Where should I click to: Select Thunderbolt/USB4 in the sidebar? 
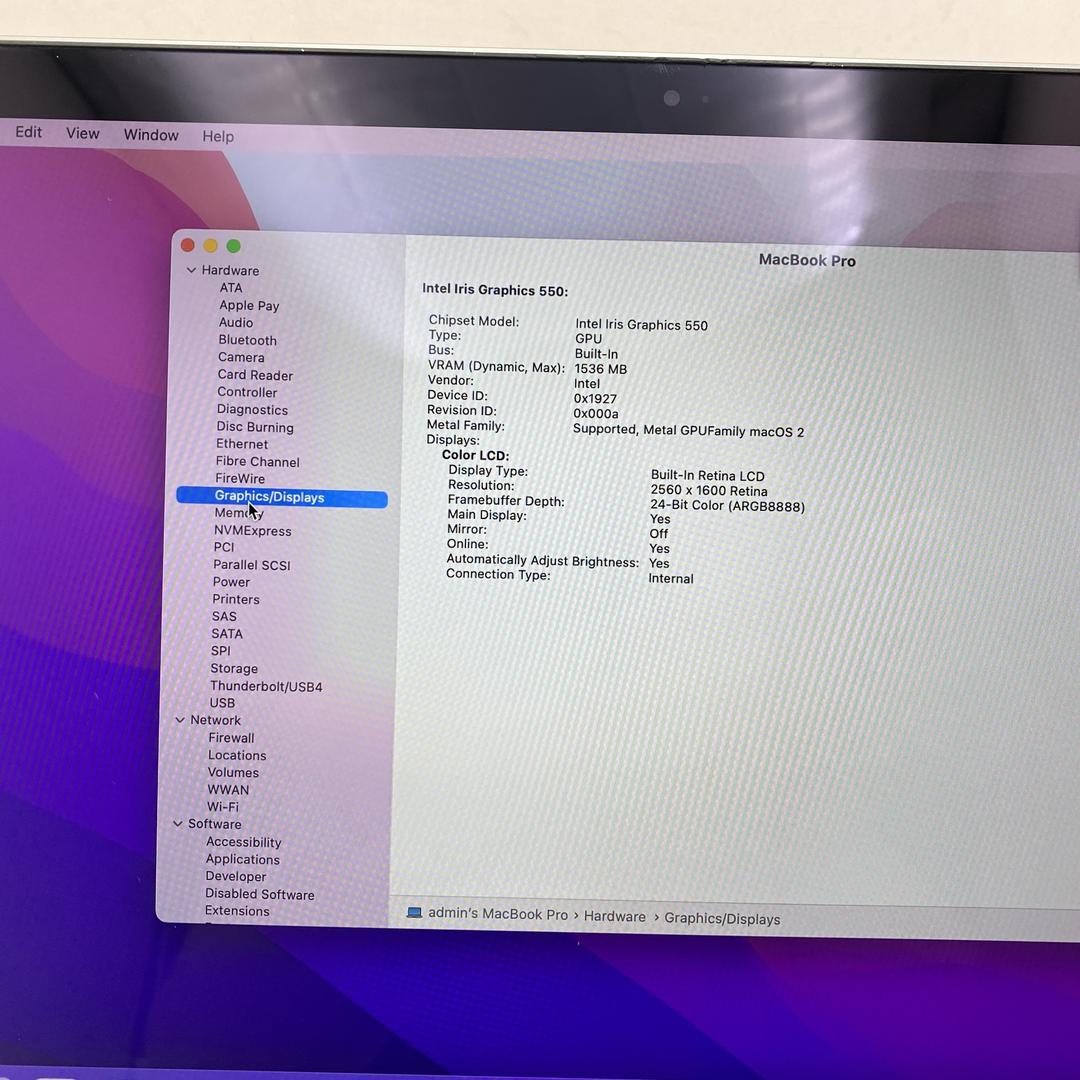266,687
